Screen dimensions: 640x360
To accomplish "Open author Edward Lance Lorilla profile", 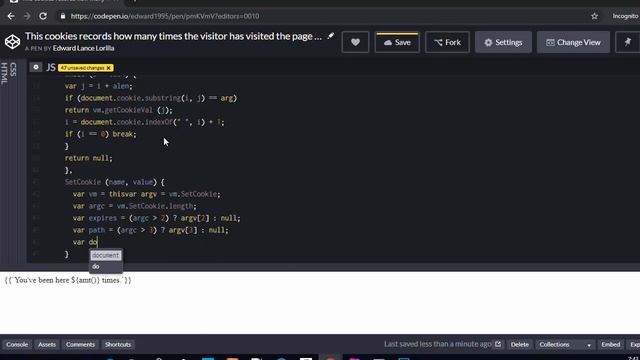I will pyautogui.click(x=83, y=48).
